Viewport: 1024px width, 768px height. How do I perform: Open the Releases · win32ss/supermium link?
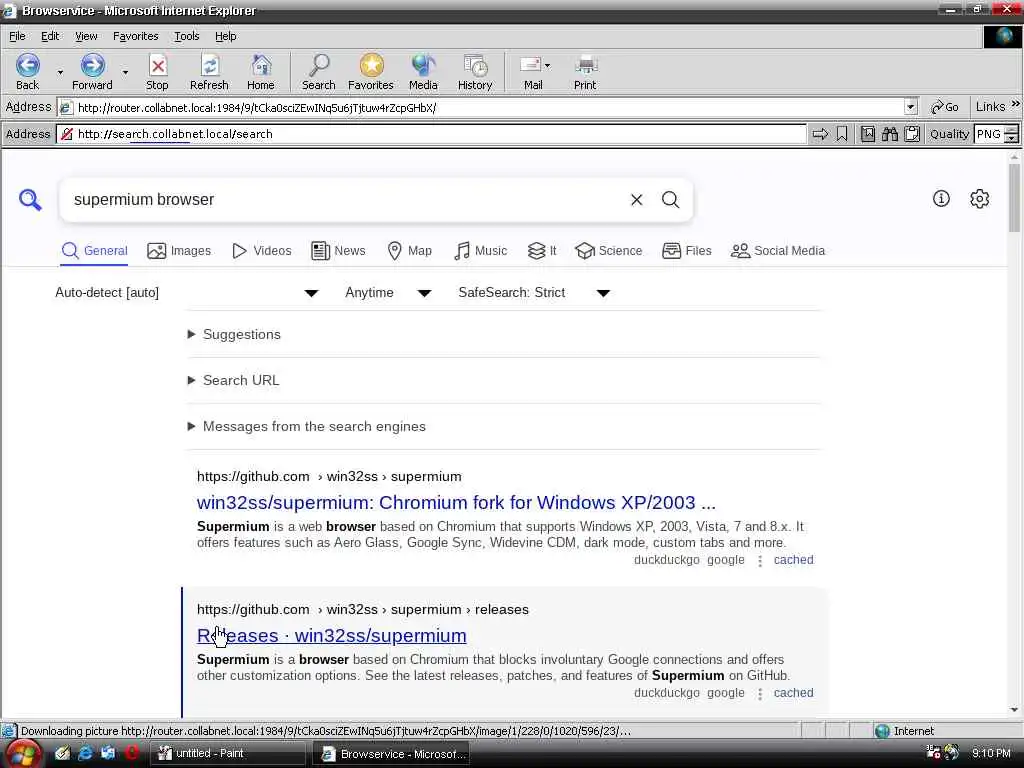(x=332, y=636)
